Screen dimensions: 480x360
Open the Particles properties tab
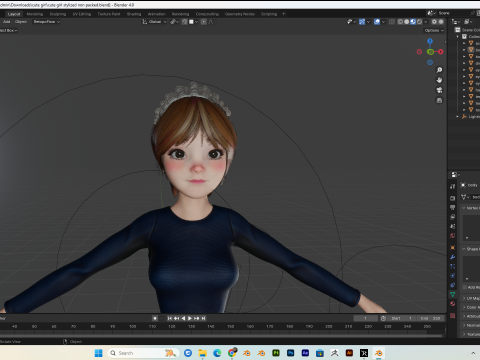[x=452, y=266]
